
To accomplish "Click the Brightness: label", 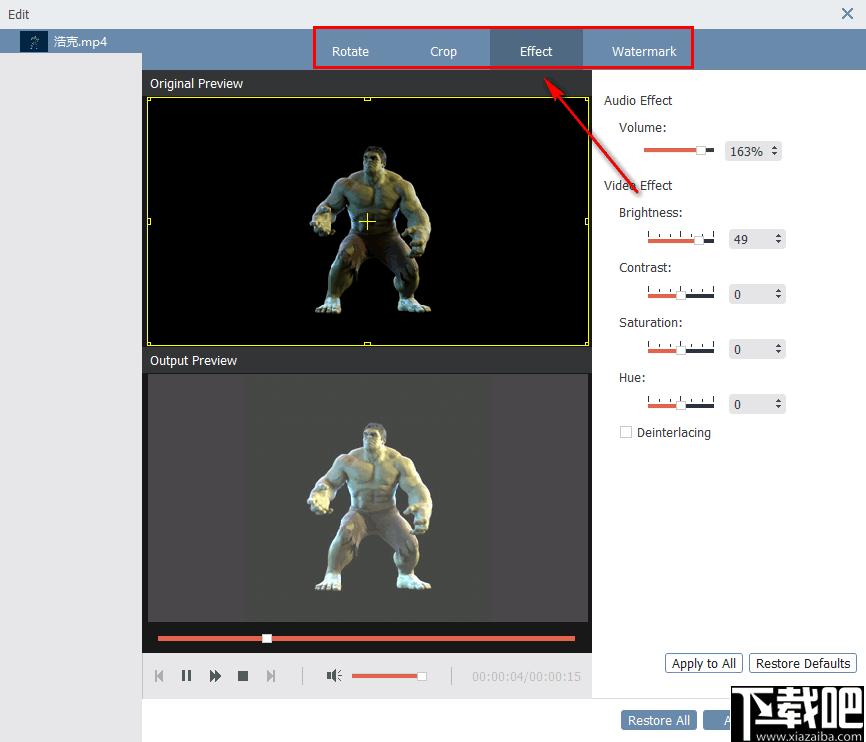I will click(651, 213).
